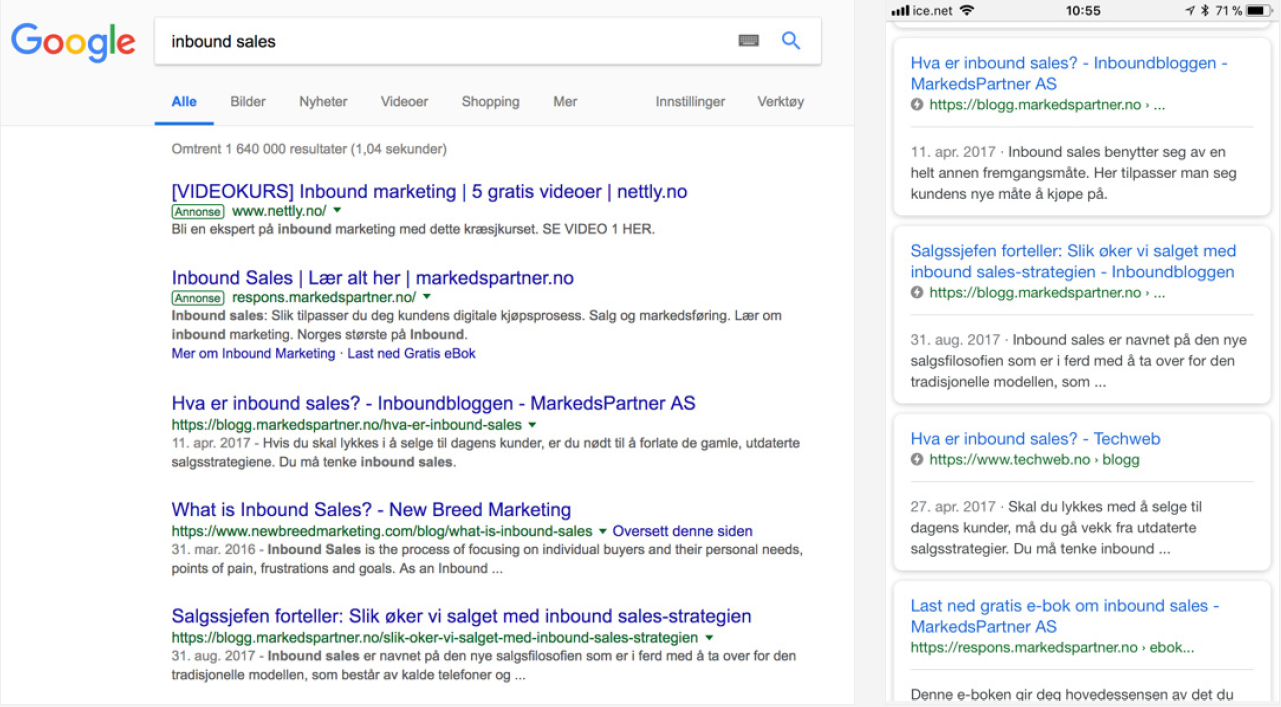
Task: Click the Omtrent 1 640 000 resultater text
Action: [x=309, y=149]
